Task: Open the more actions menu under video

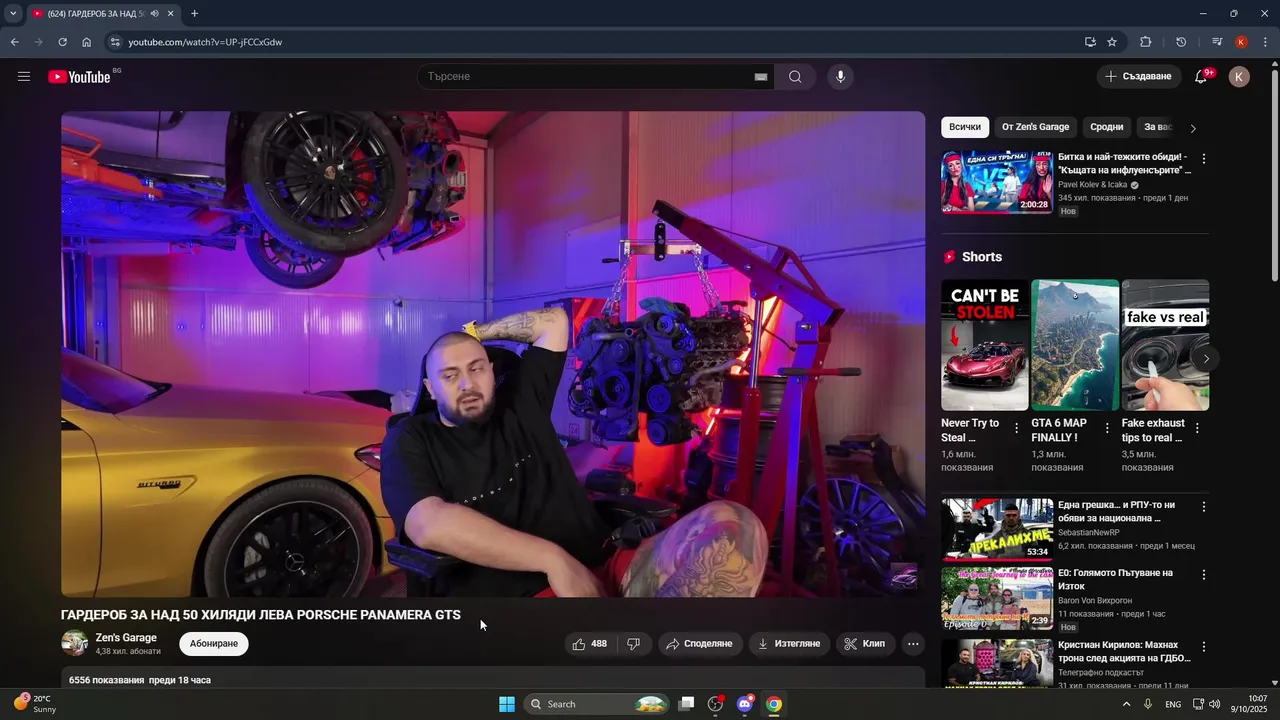Action: coord(913,644)
